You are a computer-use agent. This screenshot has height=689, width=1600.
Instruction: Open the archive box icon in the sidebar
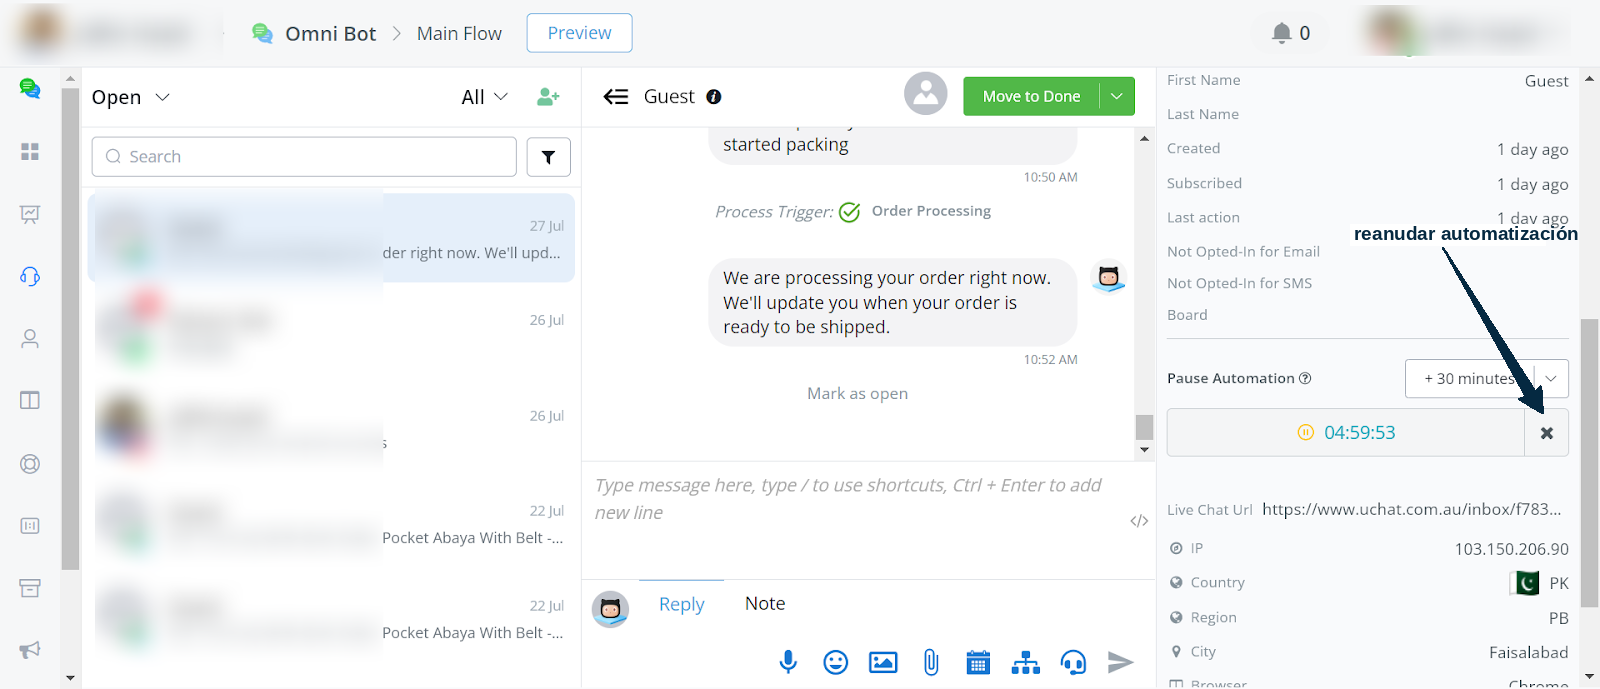point(30,588)
